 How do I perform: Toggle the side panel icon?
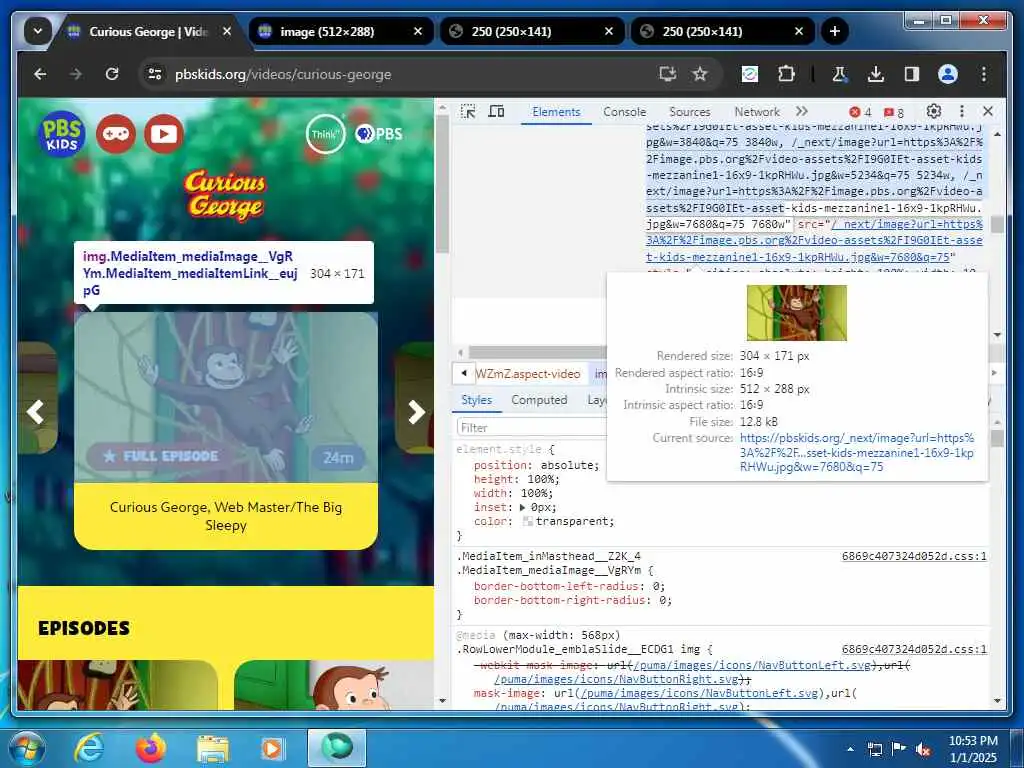pyautogui.click(x=912, y=74)
